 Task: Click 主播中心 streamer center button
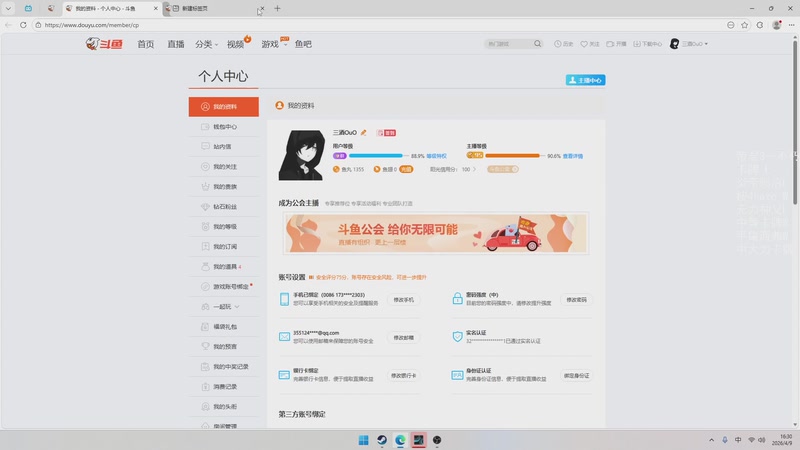pyautogui.click(x=585, y=80)
